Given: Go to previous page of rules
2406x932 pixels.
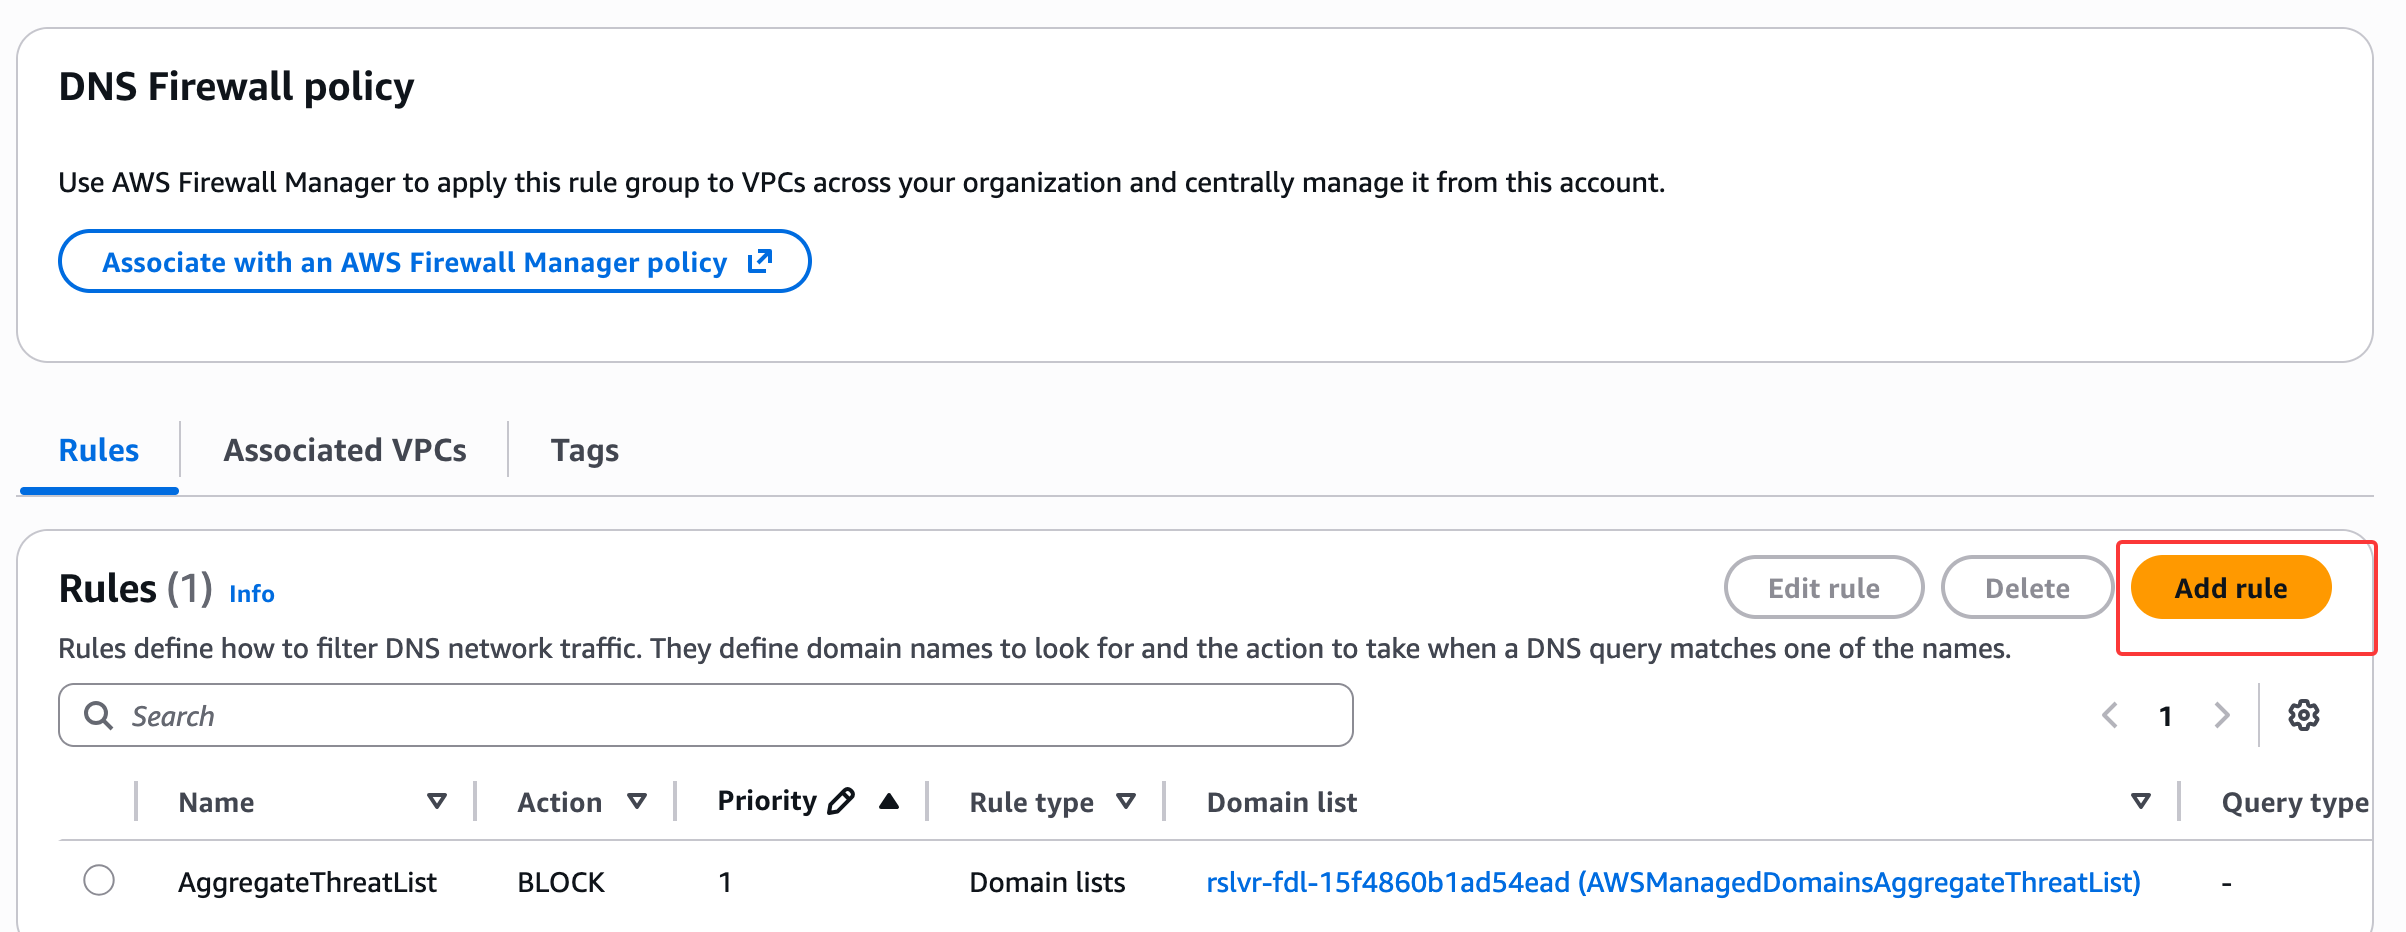Looking at the screenshot, I should click(x=2110, y=715).
